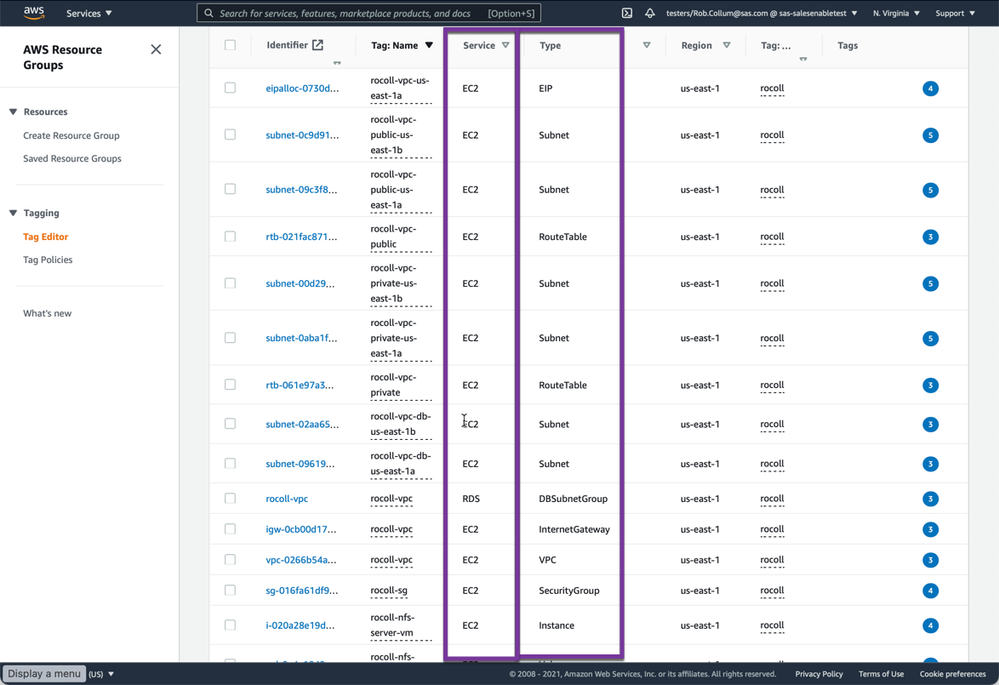
Task: Open the vpc-0266b54a identifier link
Action: [301, 560]
